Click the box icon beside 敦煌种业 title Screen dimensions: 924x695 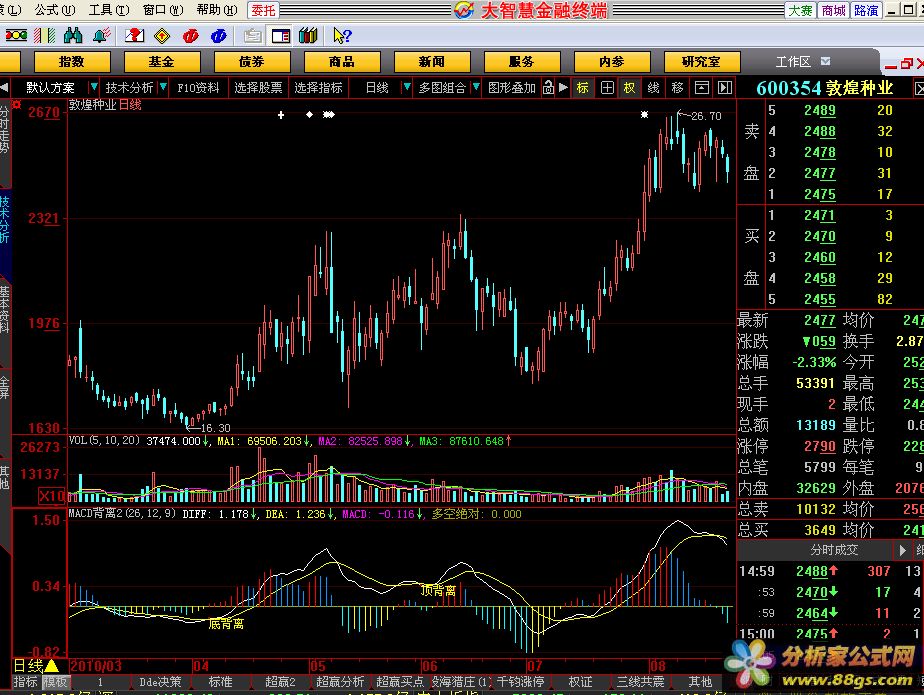click(919, 88)
